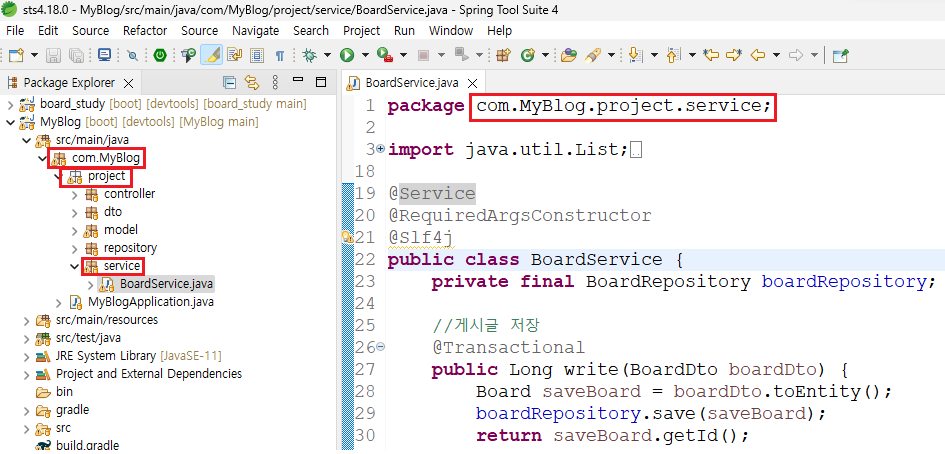Open the terminal monitor toolbar icon
Viewport: 945px width, 454px height.
pos(104,55)
